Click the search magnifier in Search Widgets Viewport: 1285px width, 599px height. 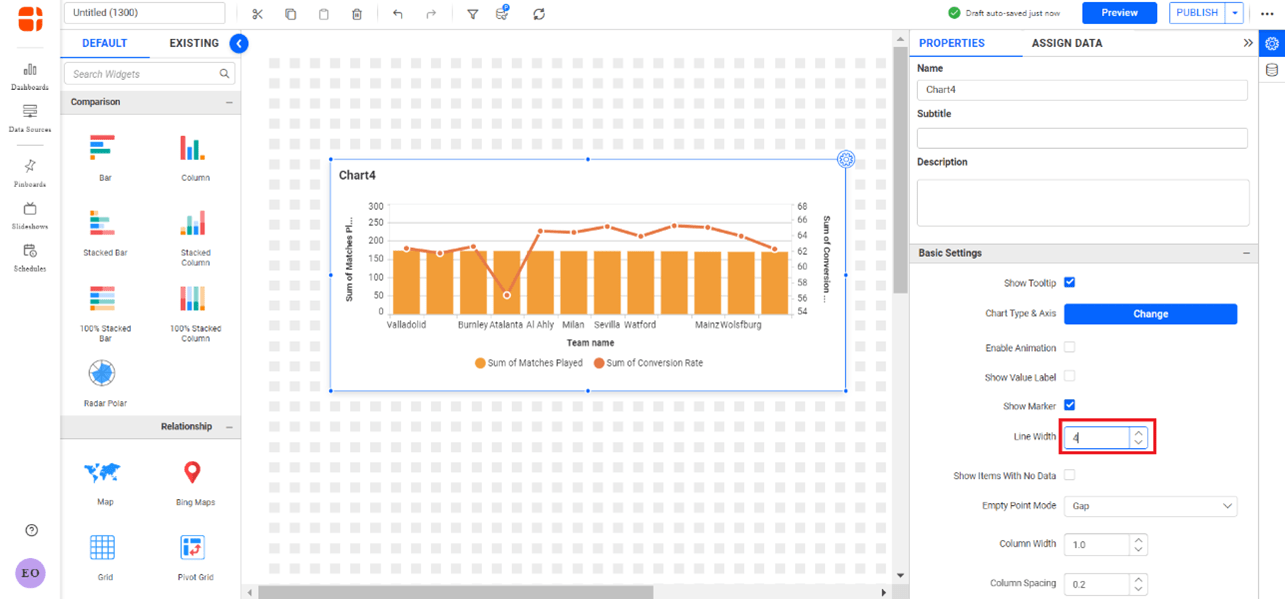225,73
